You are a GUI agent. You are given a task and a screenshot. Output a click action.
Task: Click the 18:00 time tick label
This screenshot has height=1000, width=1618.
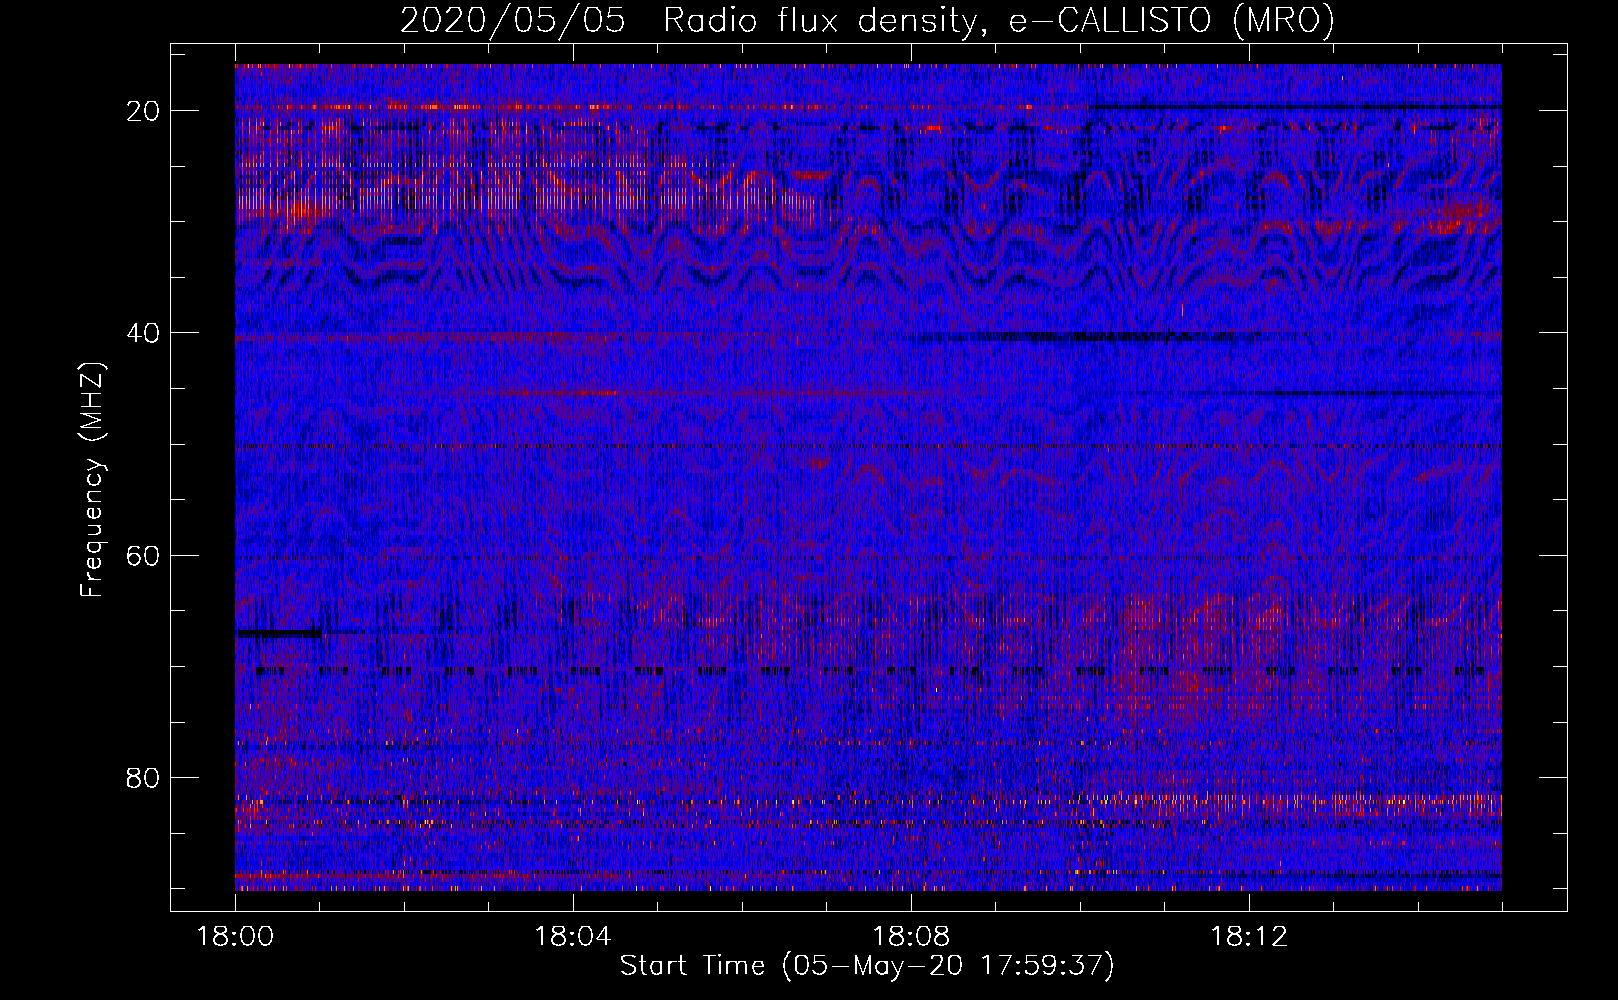(x=235, y=937)
